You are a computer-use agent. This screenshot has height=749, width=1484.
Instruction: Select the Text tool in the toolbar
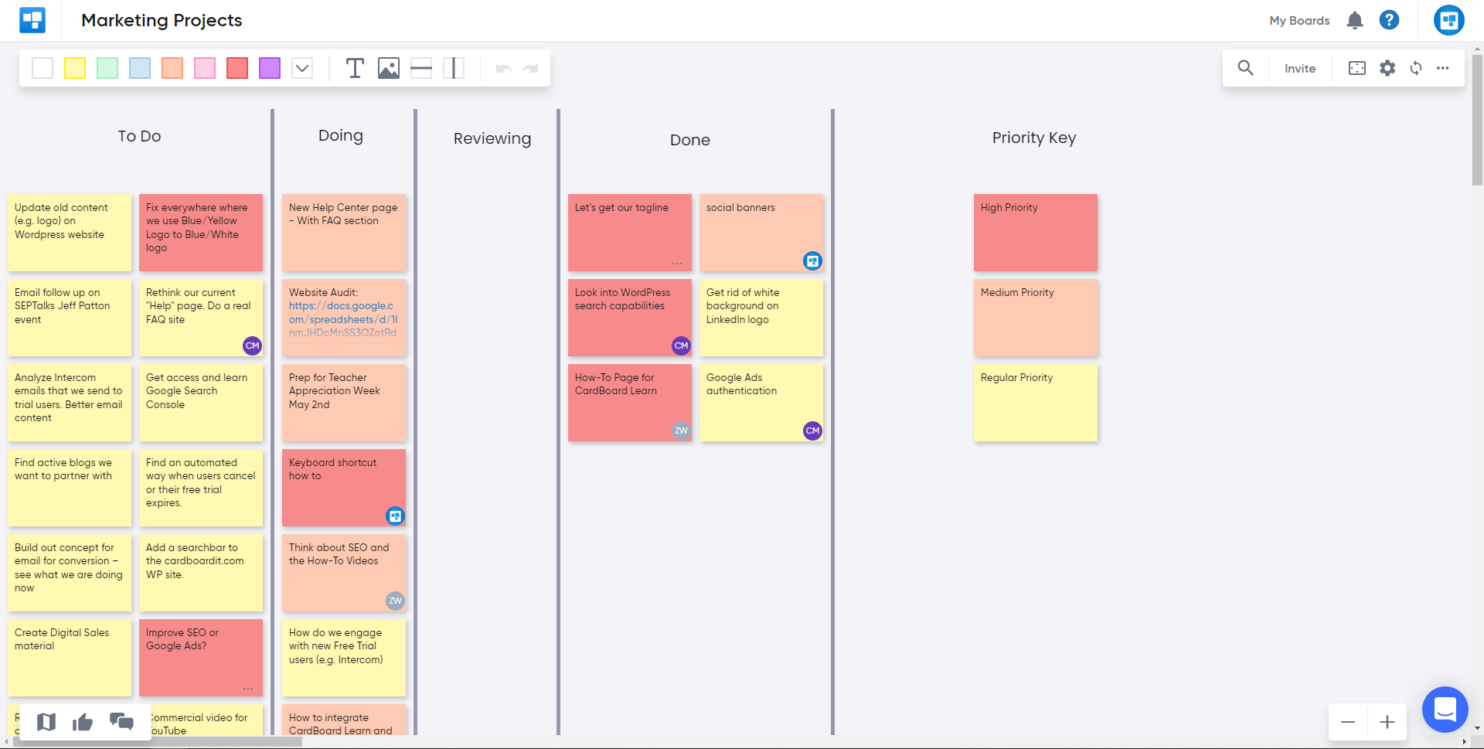coord(354,67)
